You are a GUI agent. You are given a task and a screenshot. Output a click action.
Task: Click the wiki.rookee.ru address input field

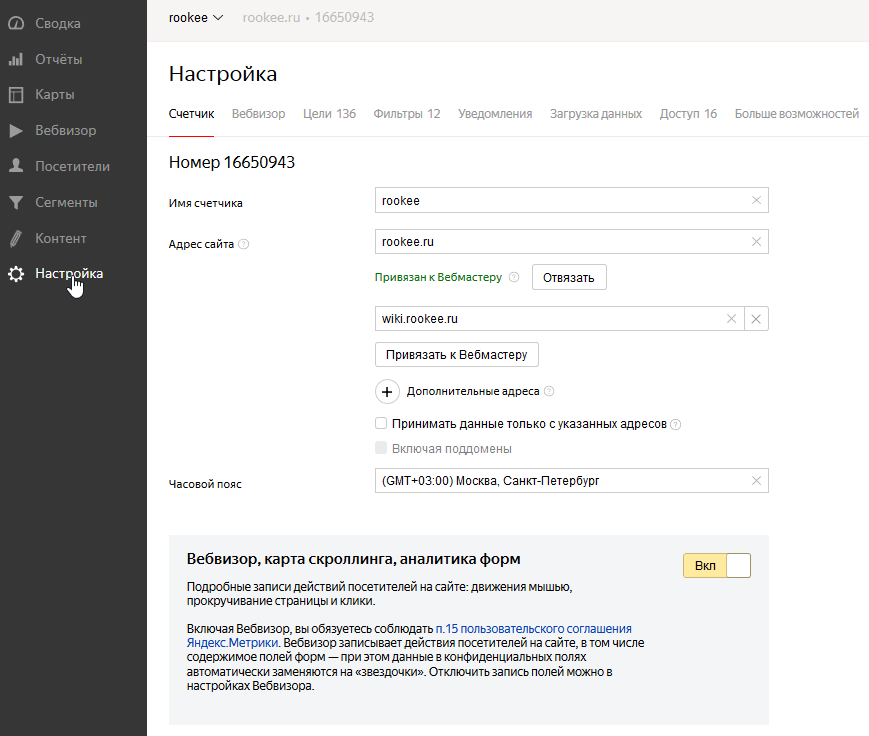click(550, 319)
